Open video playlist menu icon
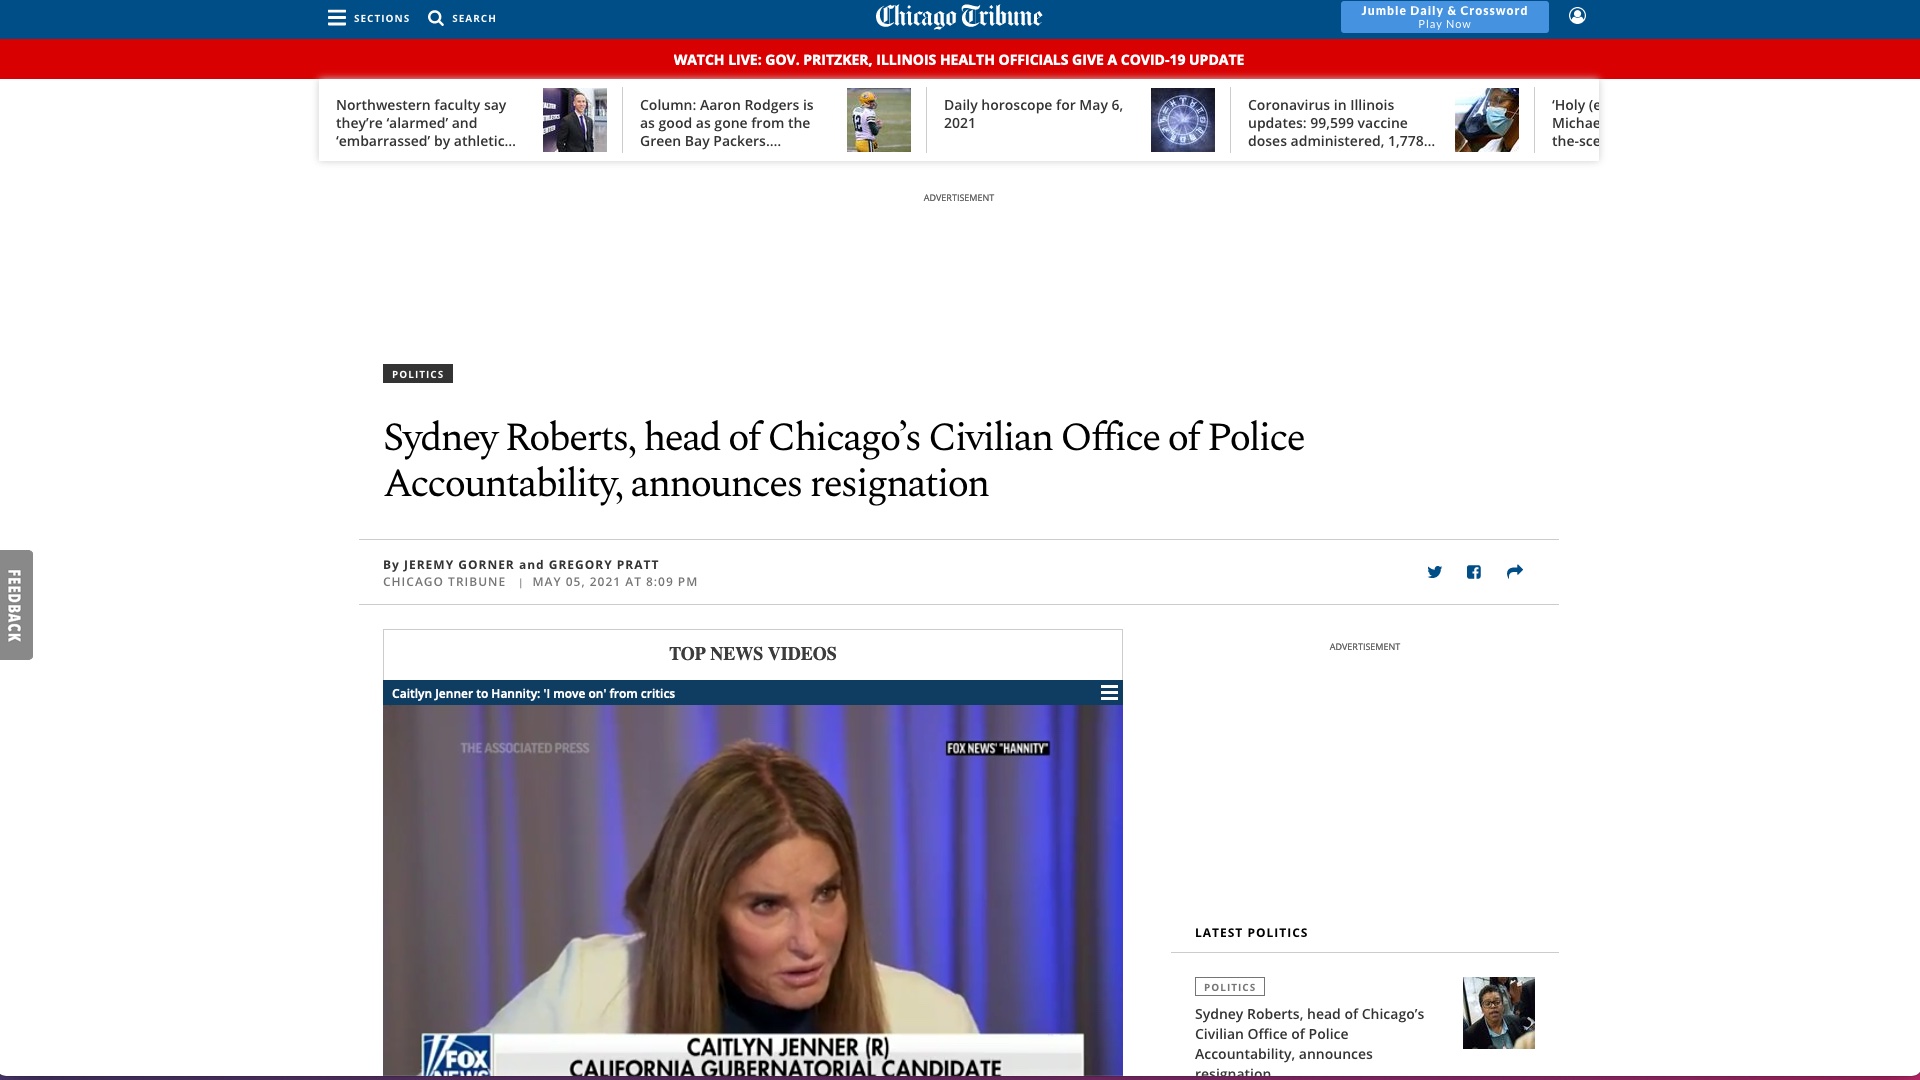1920x1080 pixels. pos(1109,693)
